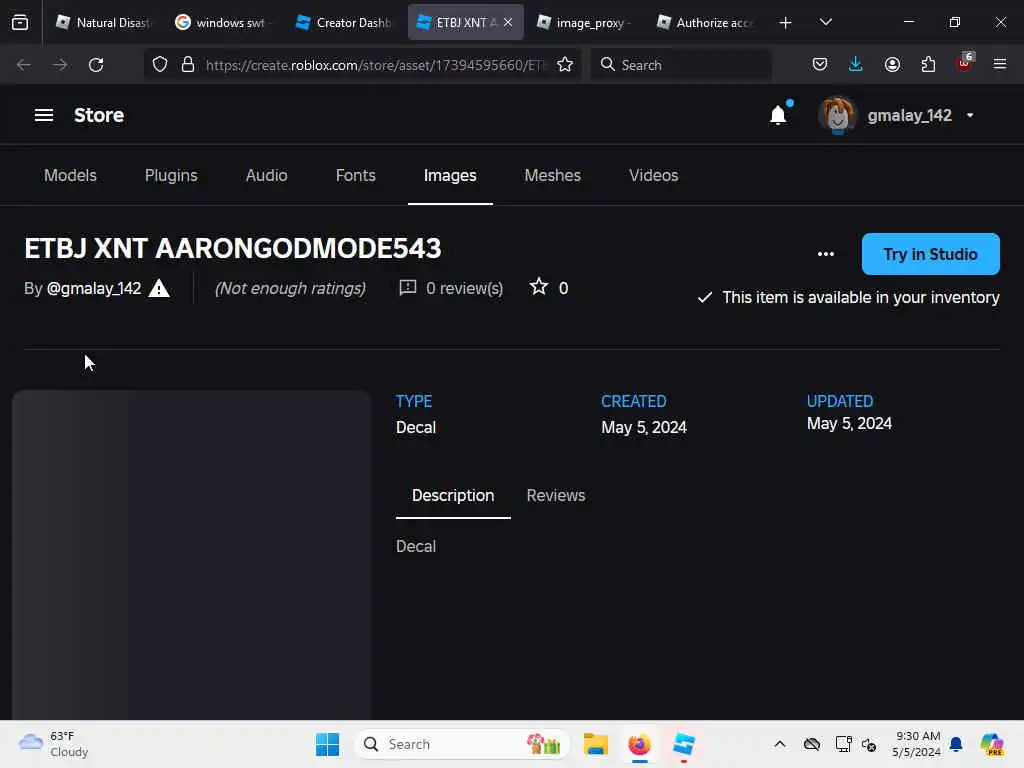Click the reviews comment icon

pos(408,287)
